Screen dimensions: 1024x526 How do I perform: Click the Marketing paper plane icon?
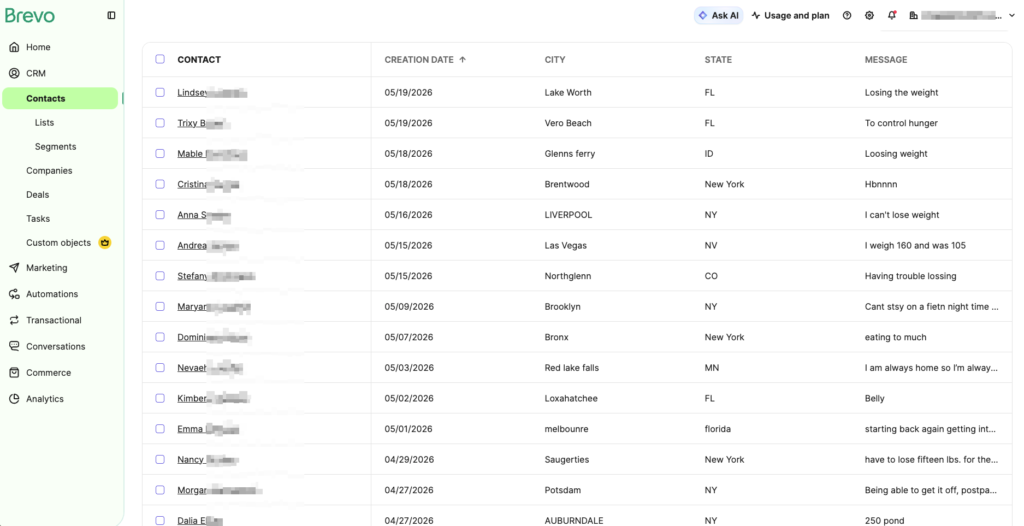tap(14, 268)
